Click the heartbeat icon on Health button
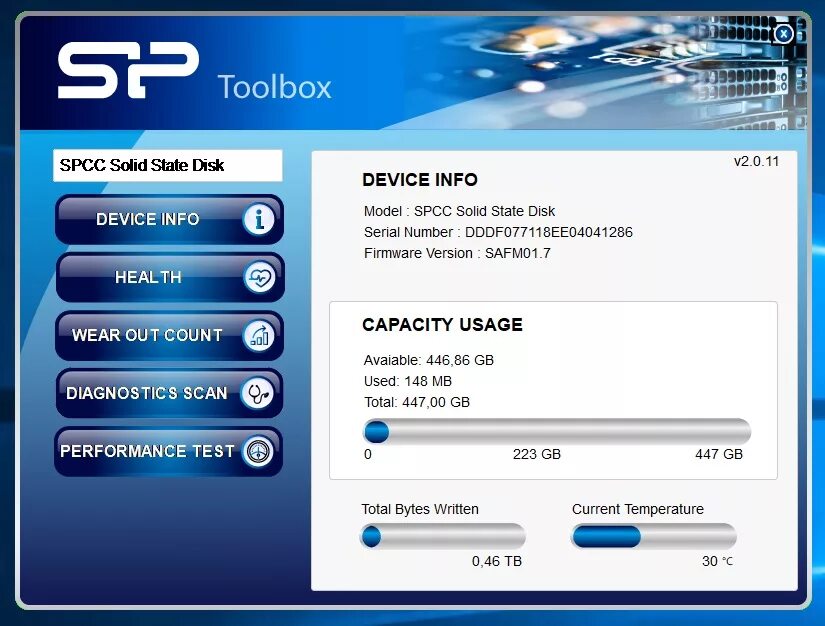This screenshot has height=626, width=825. click(x=259, y=277)
